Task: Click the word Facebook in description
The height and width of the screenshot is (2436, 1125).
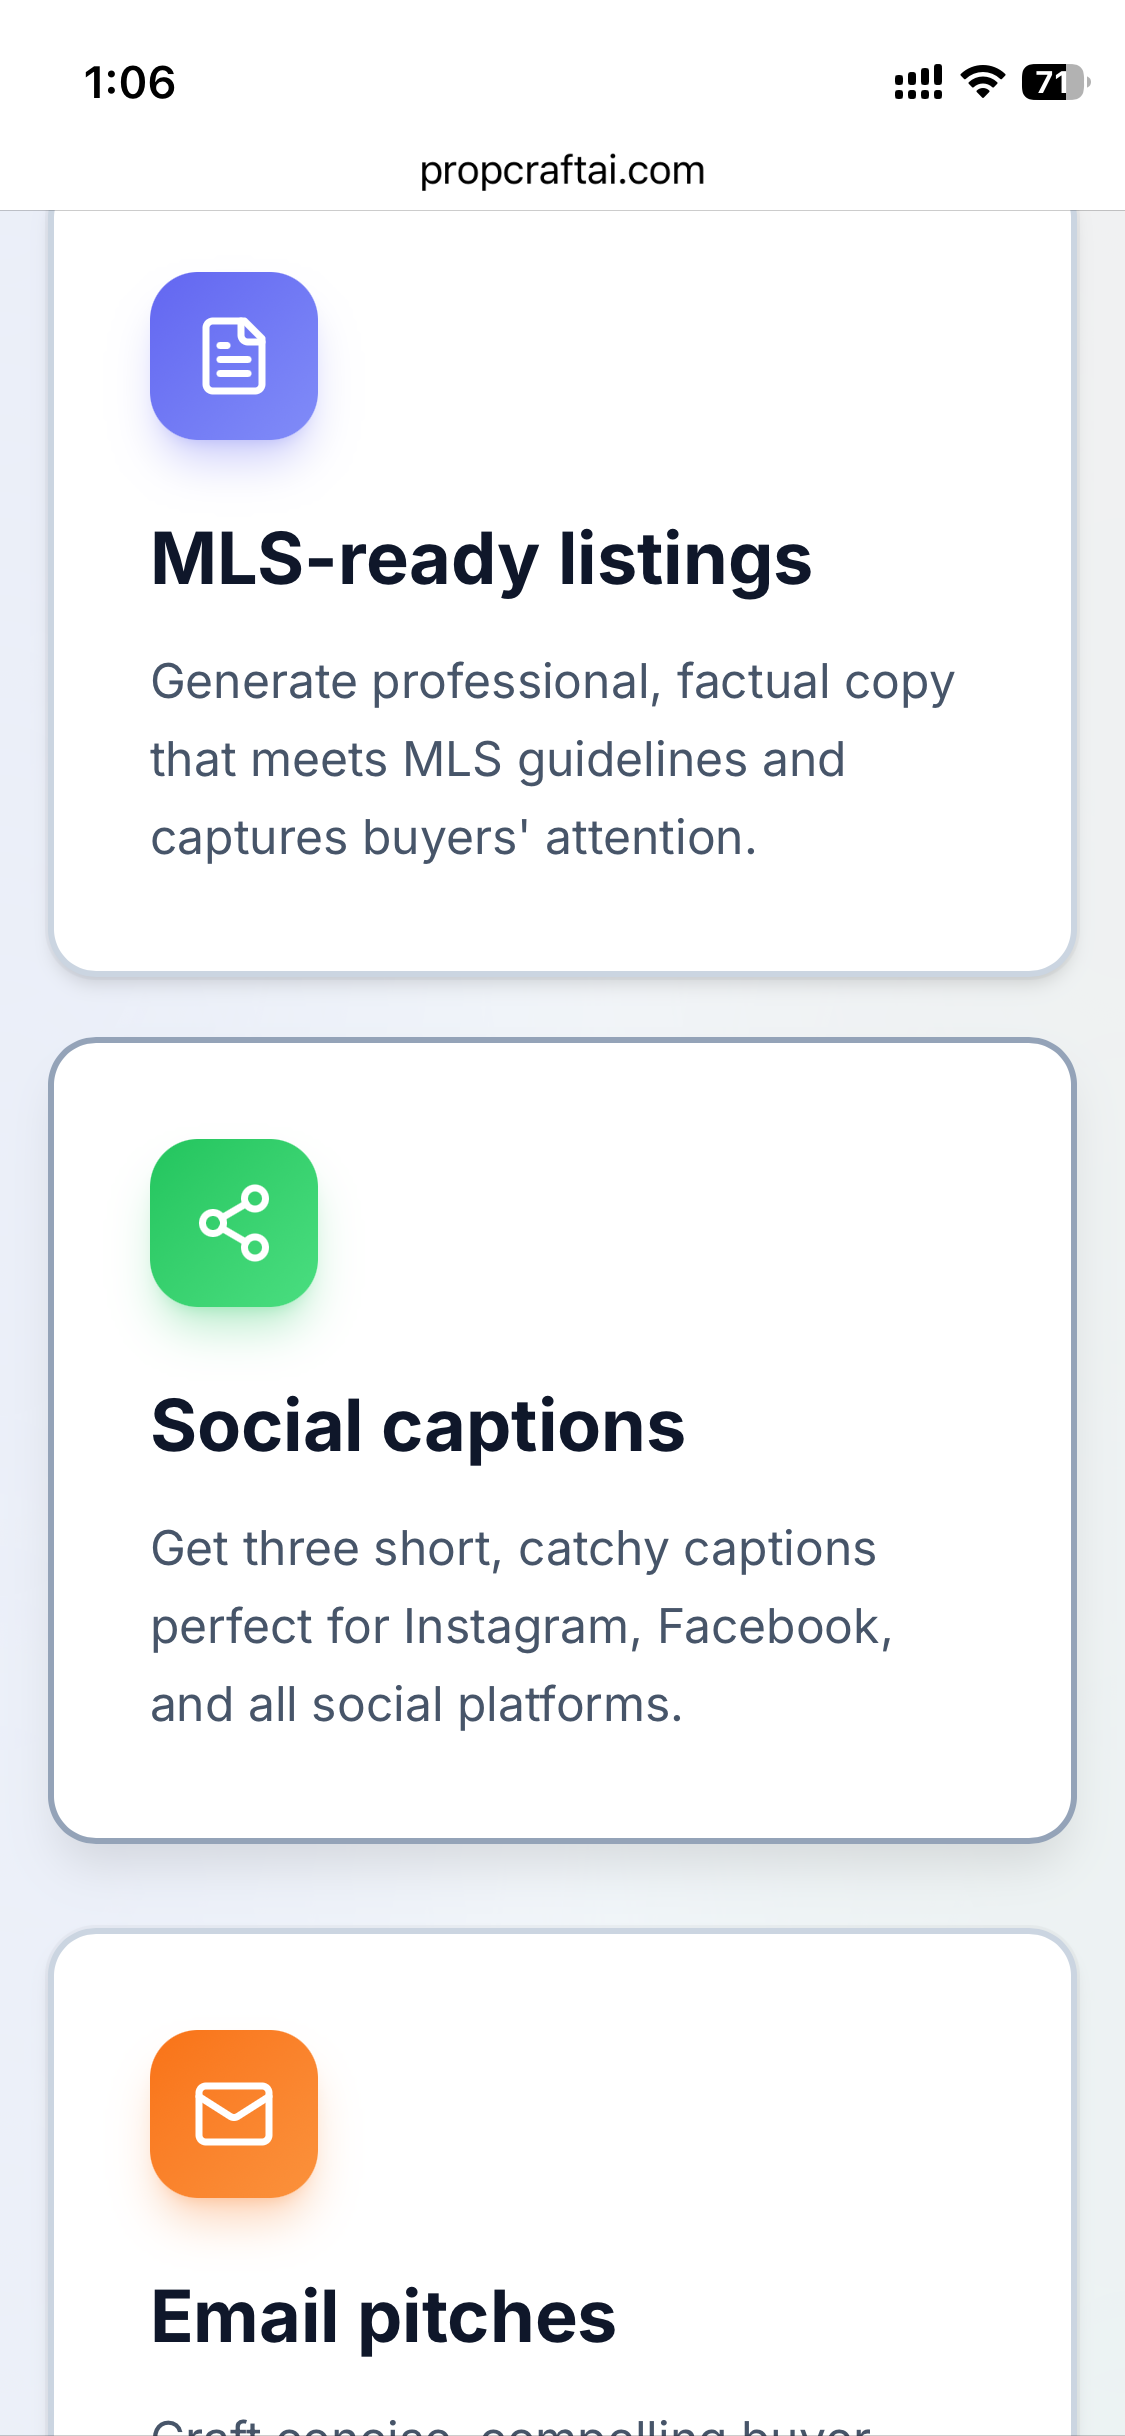Action: click(774, 1627)
